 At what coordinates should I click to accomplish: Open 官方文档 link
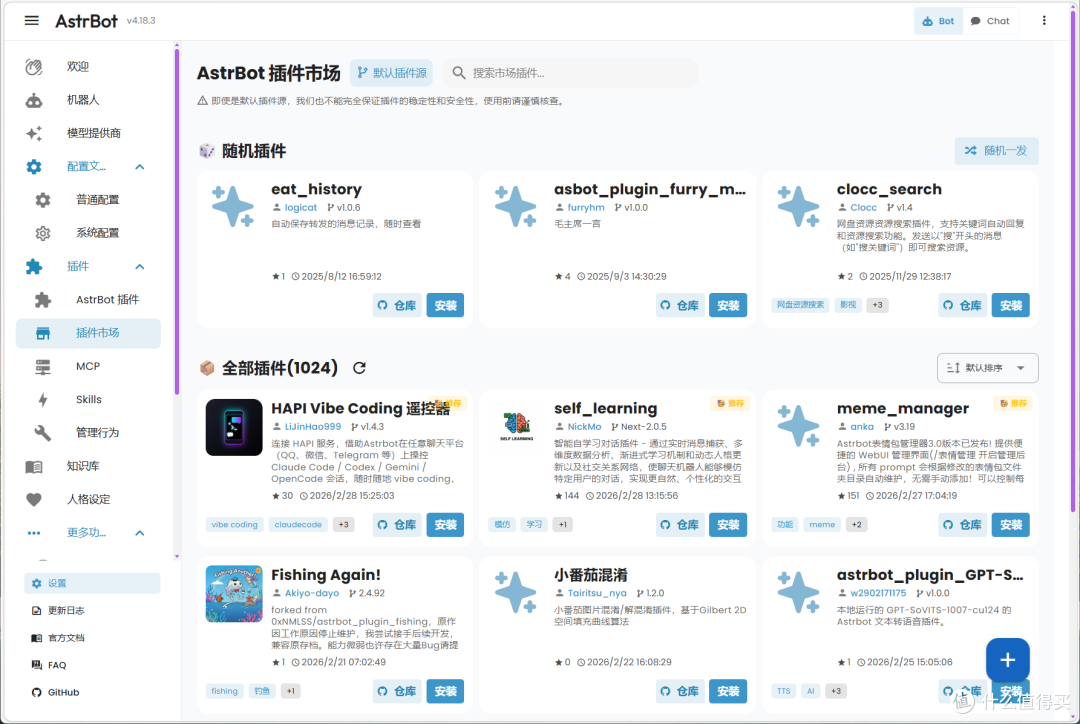click(92, 638)
